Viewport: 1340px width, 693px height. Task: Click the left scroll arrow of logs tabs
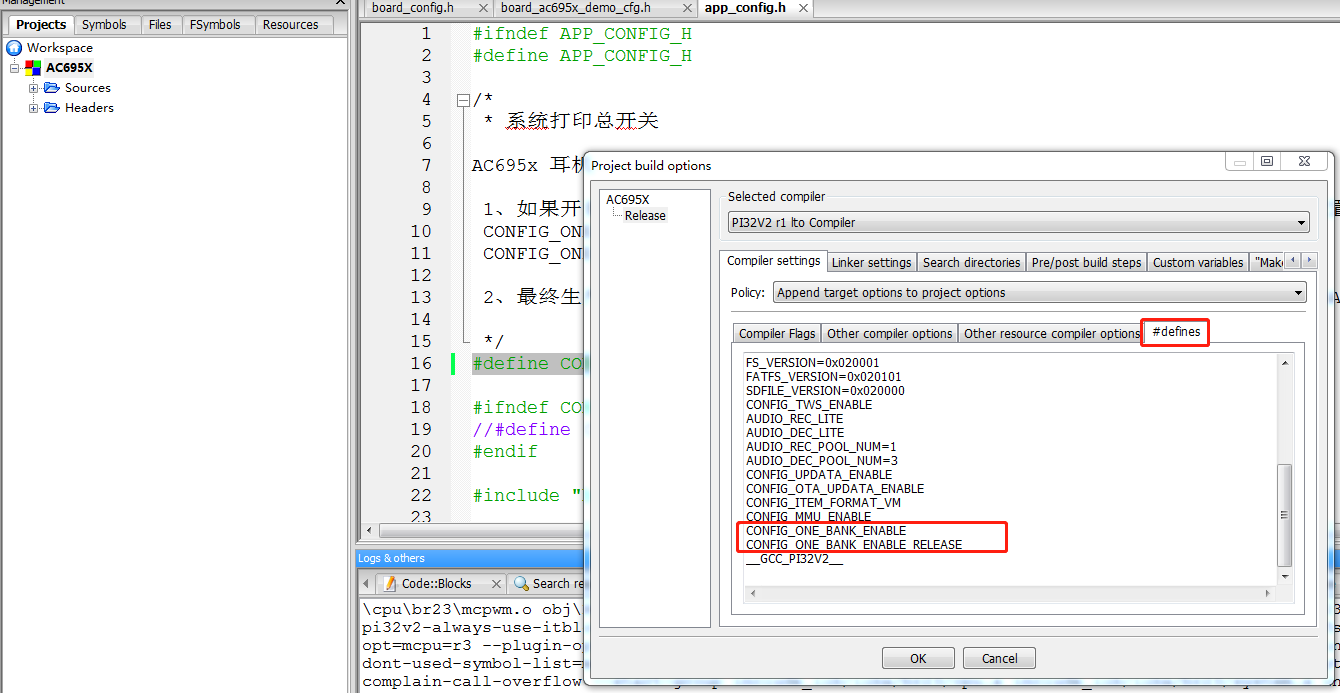(366, 583)
